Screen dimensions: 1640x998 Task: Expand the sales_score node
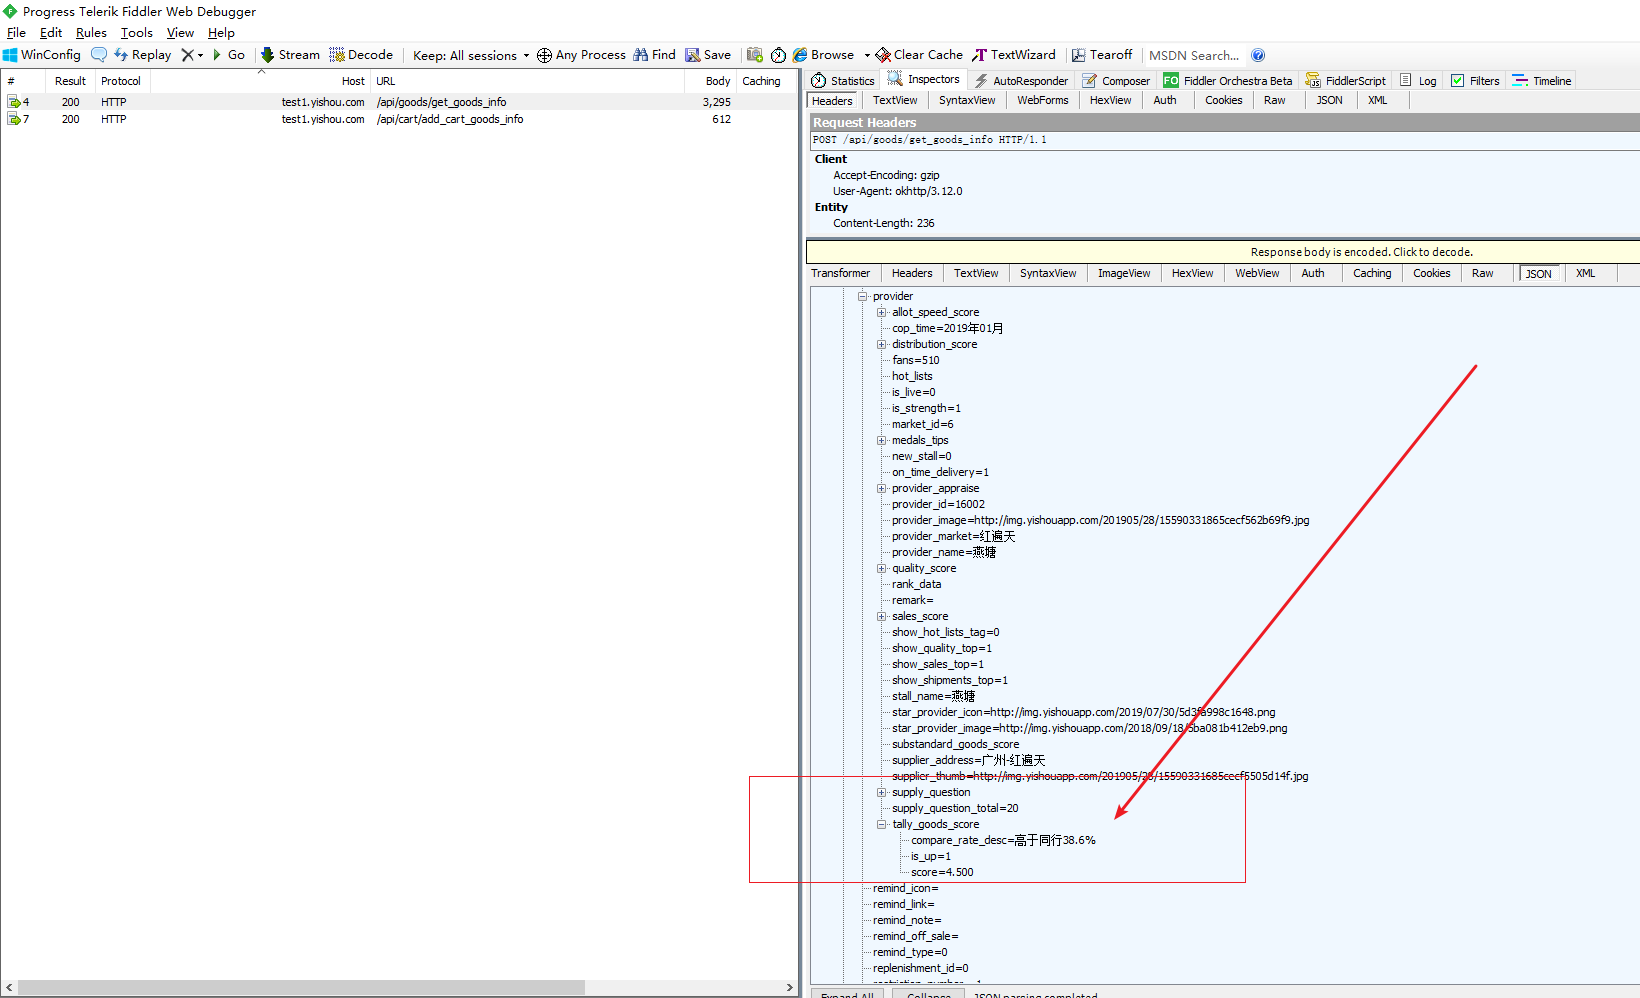click(x=882, y=616)
